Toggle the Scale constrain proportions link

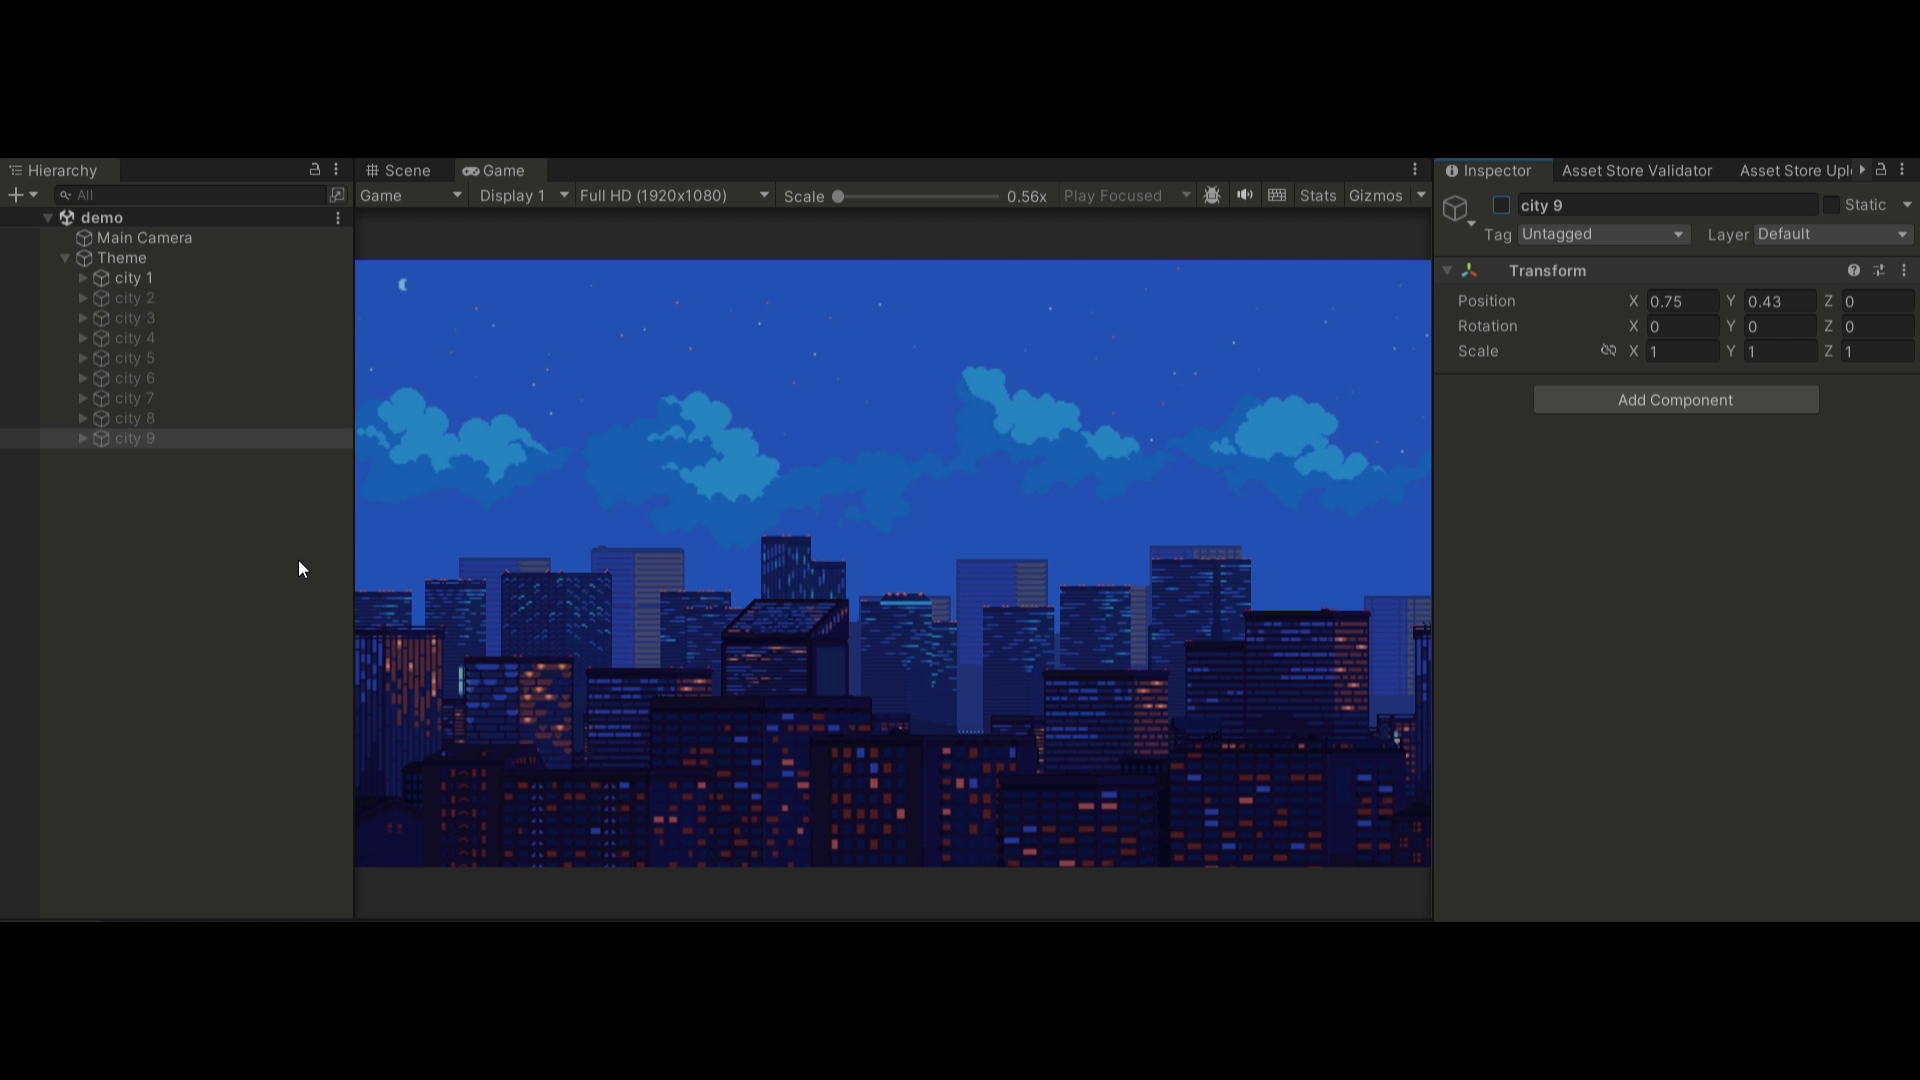click(x=1608, y=351)
